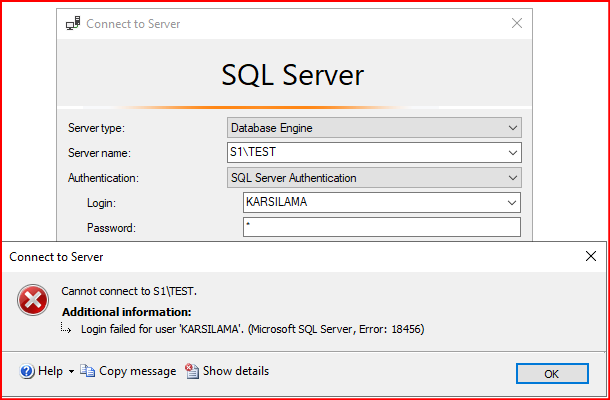The height and width of the screenshot is (400, 610).
Task: Open the Server type dropdown
Action: pos(374,128)
